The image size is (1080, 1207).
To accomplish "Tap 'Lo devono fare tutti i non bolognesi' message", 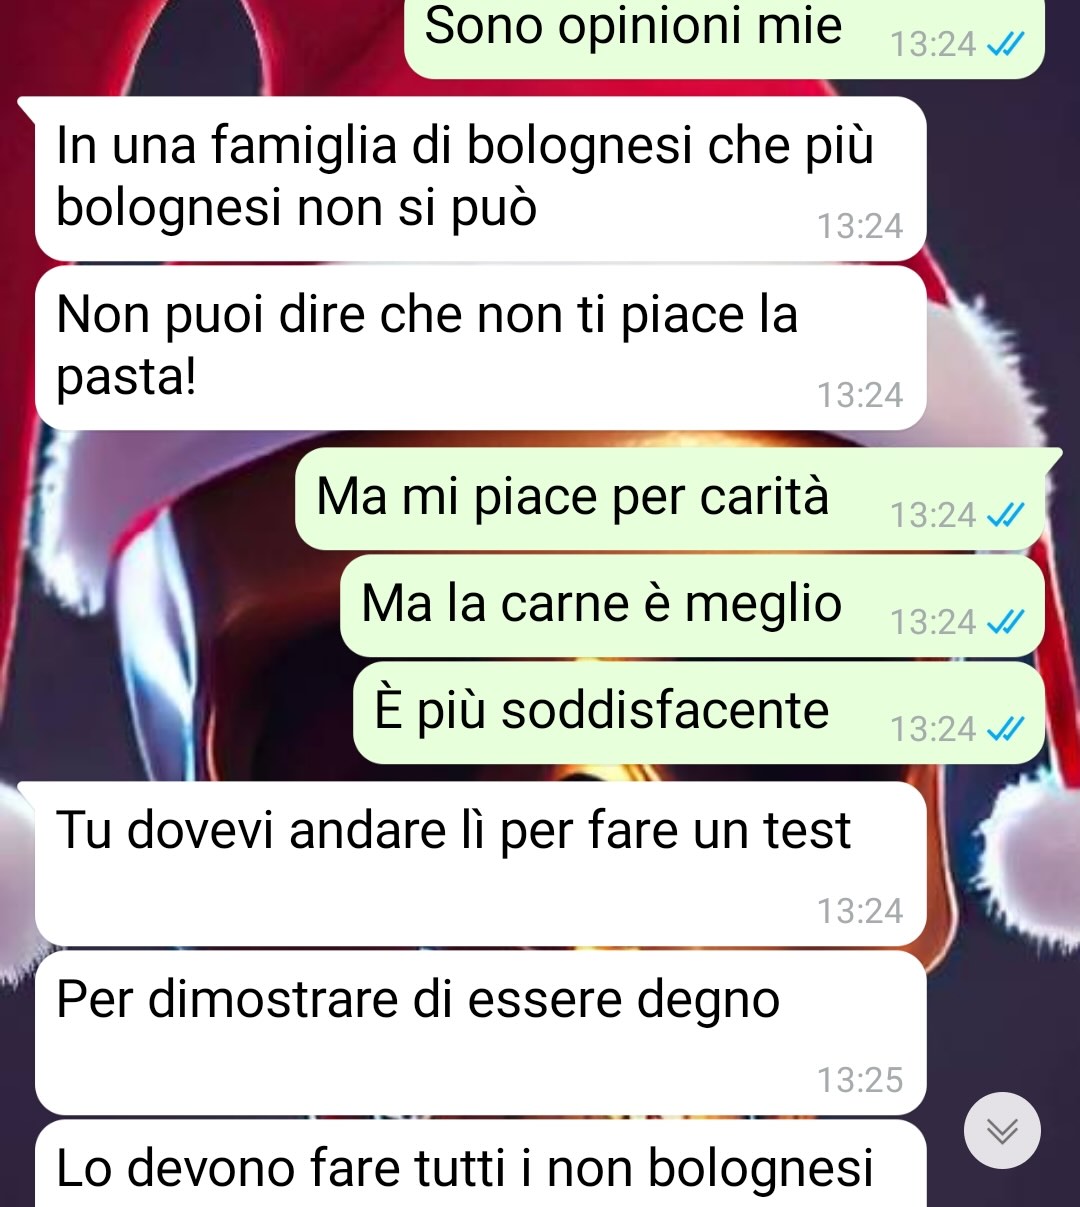I will [x=480, y=1163].
